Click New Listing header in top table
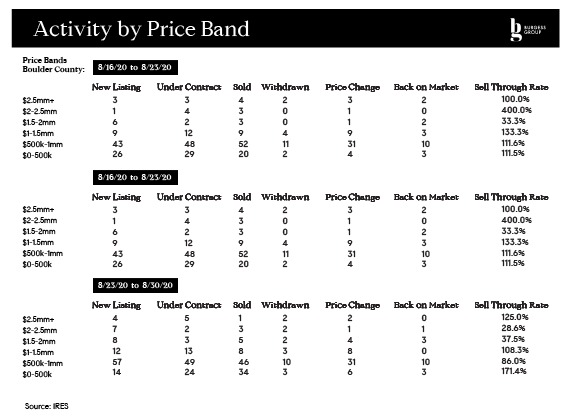Screen dimensions: 571x419 point(117,87)
